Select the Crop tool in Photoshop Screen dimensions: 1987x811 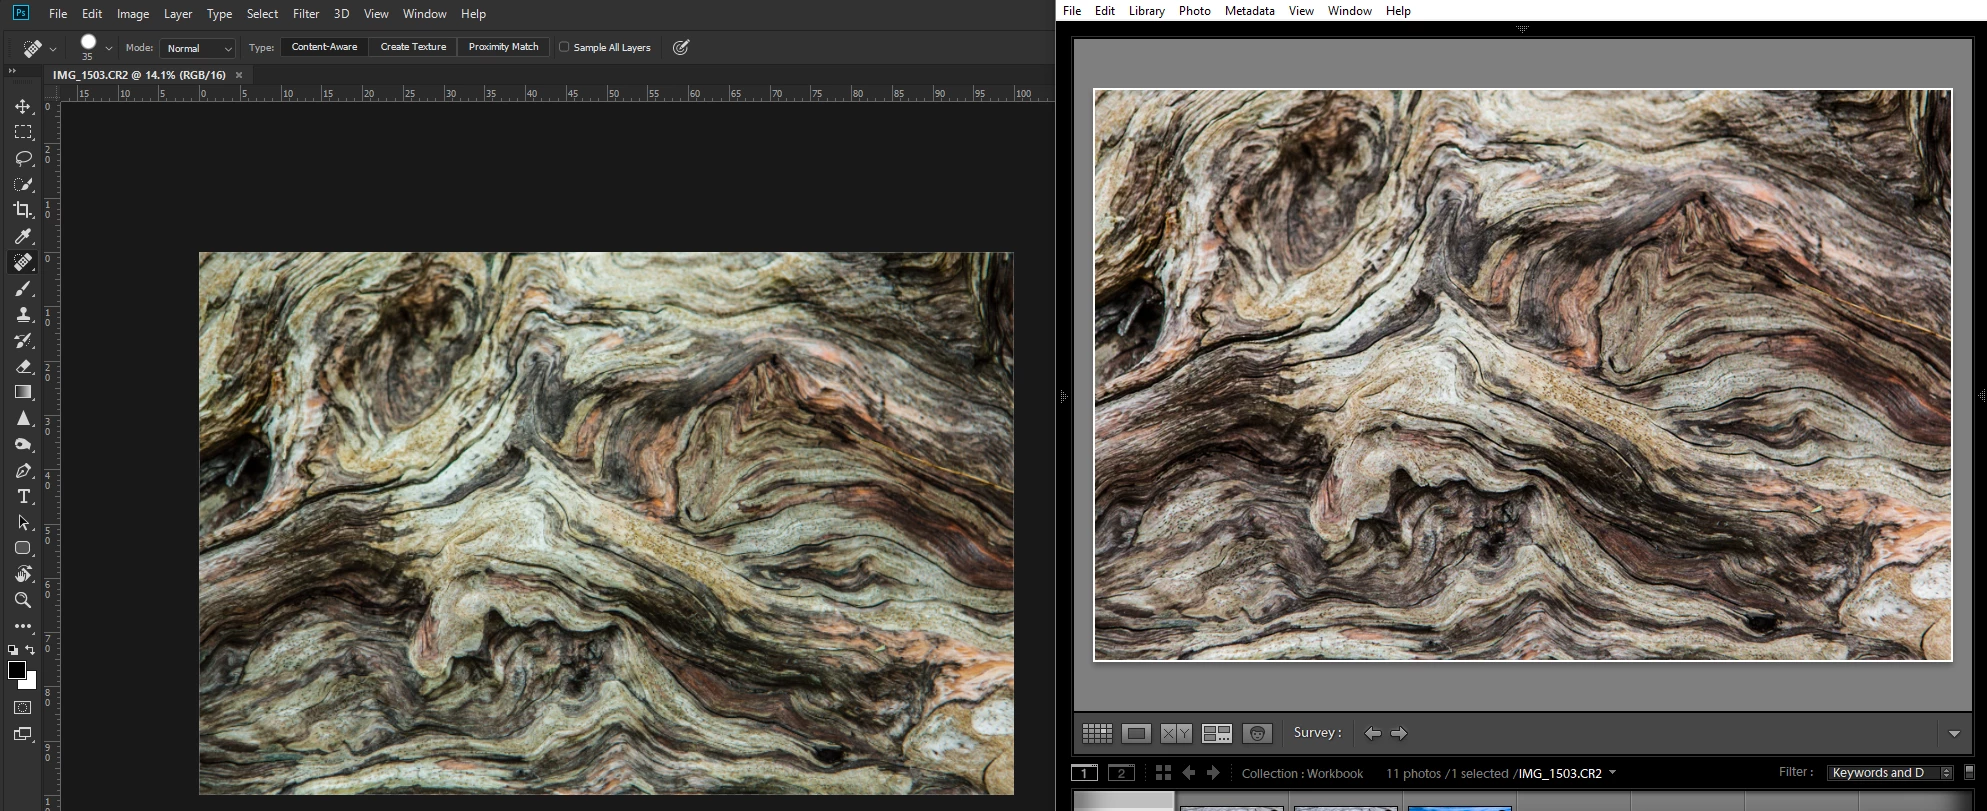click(23, 210)
